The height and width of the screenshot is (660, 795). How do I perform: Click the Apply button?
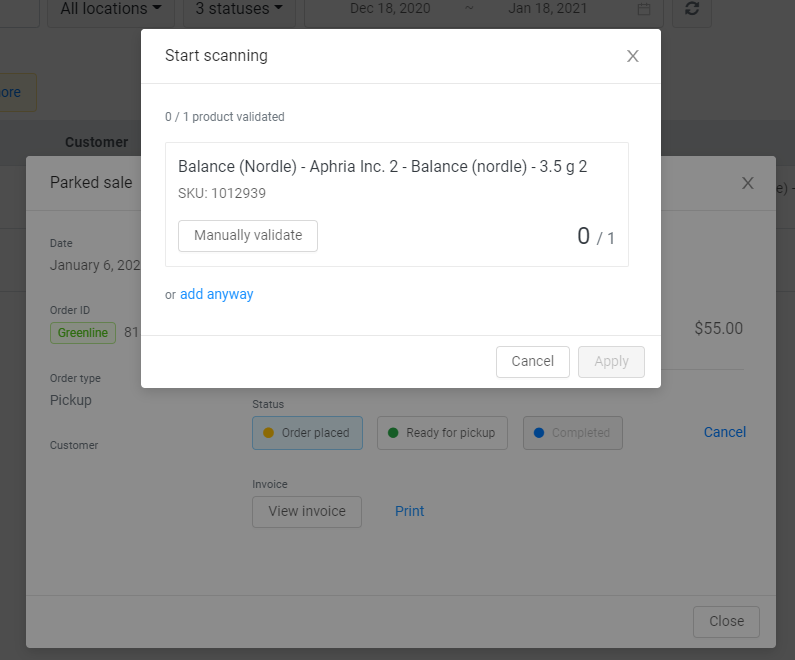coord(611,361)
